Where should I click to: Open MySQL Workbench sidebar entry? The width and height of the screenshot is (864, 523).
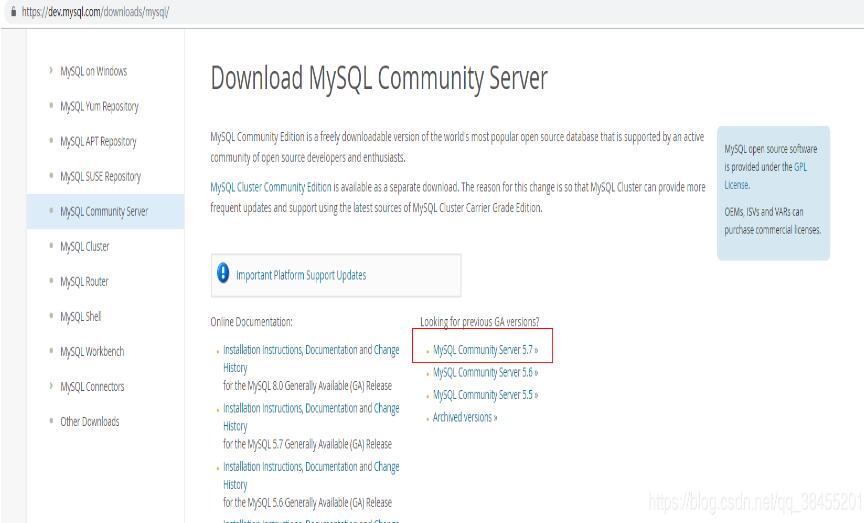(92, 352)
